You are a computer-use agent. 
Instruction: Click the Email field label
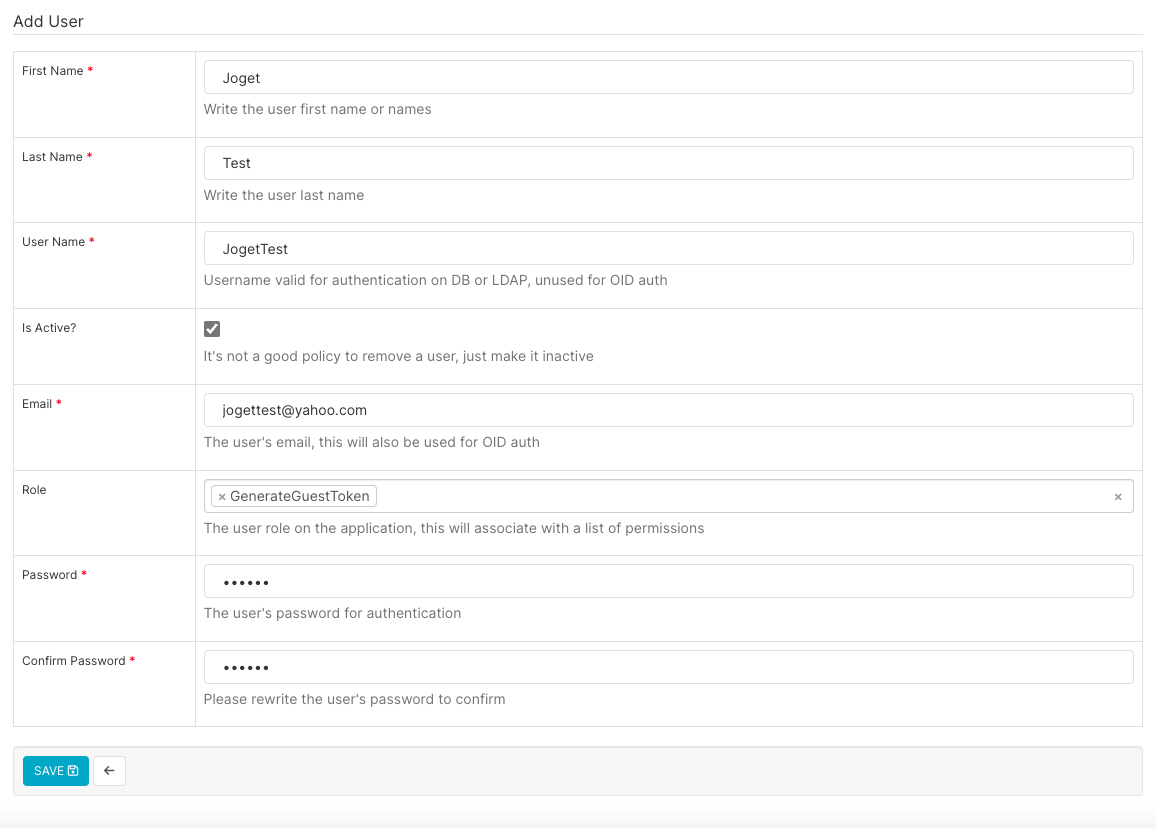(37, 404)
